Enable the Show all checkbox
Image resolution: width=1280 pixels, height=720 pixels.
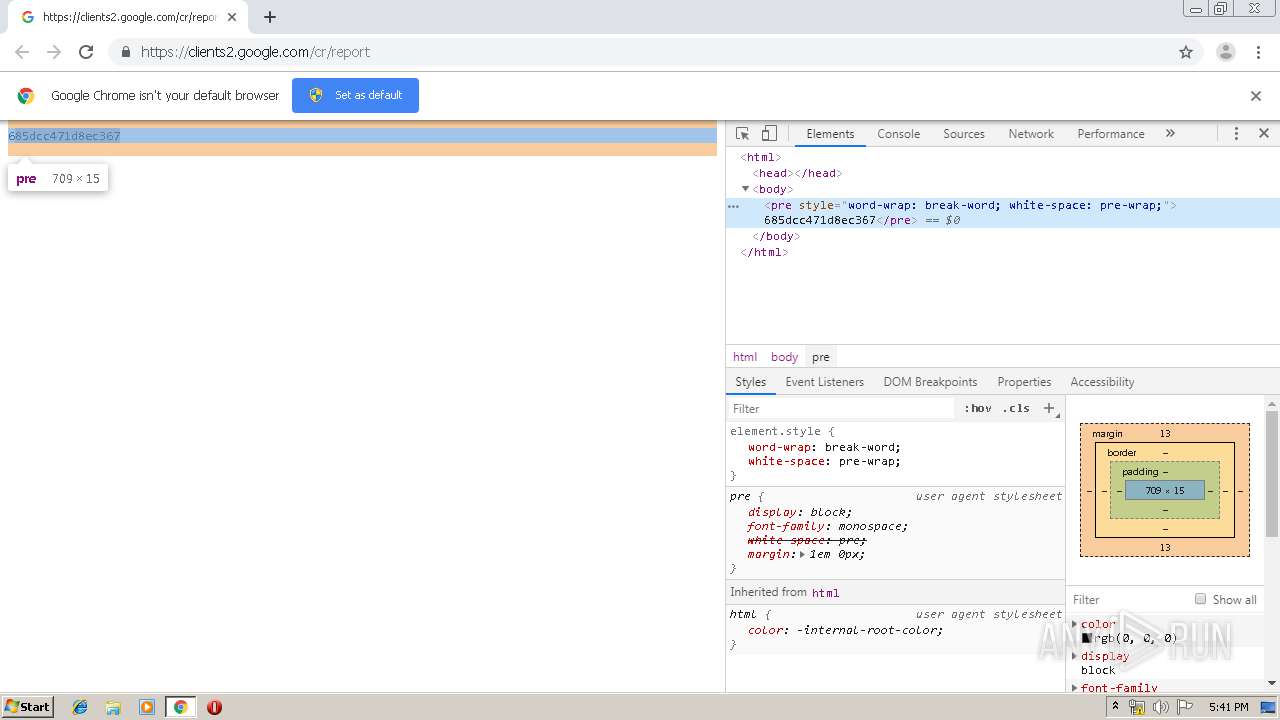pos(1200,599)
